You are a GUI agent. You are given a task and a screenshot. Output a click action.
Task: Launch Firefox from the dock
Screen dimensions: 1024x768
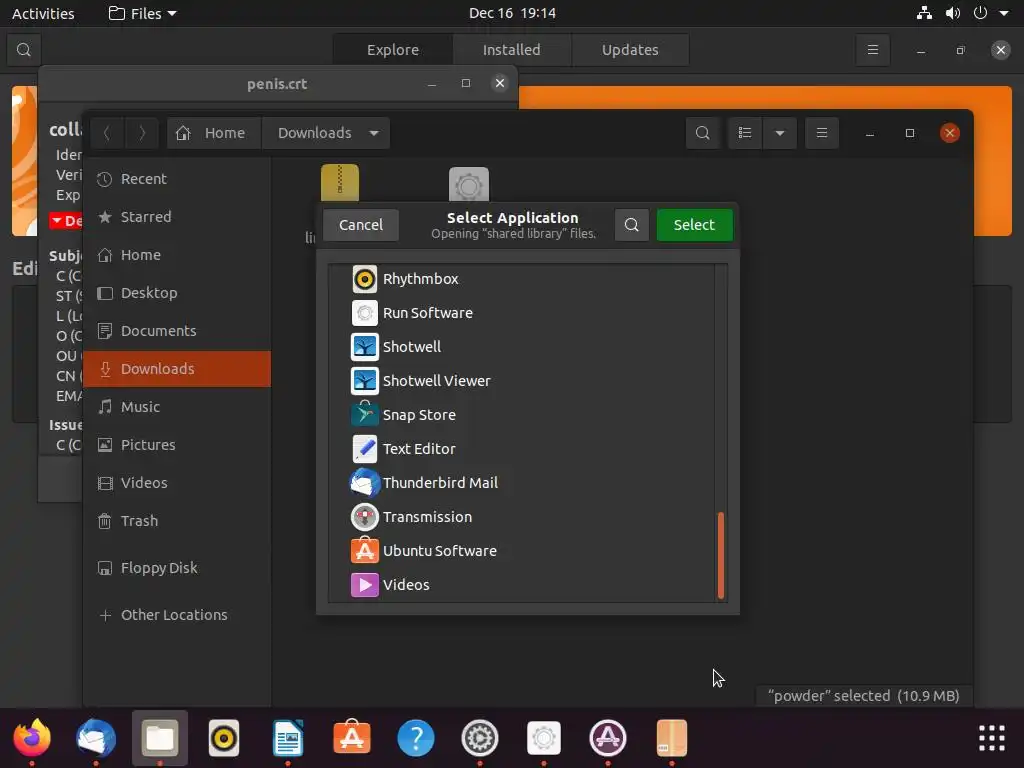[32, 738]
